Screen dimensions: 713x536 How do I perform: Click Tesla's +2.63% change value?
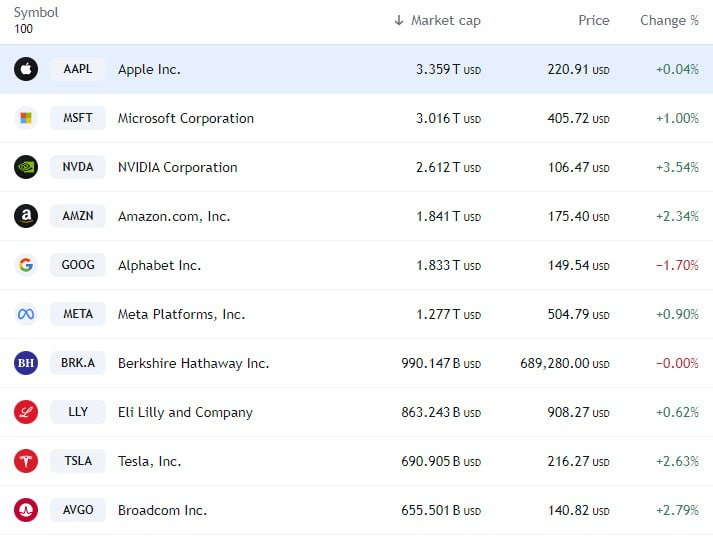677,461
